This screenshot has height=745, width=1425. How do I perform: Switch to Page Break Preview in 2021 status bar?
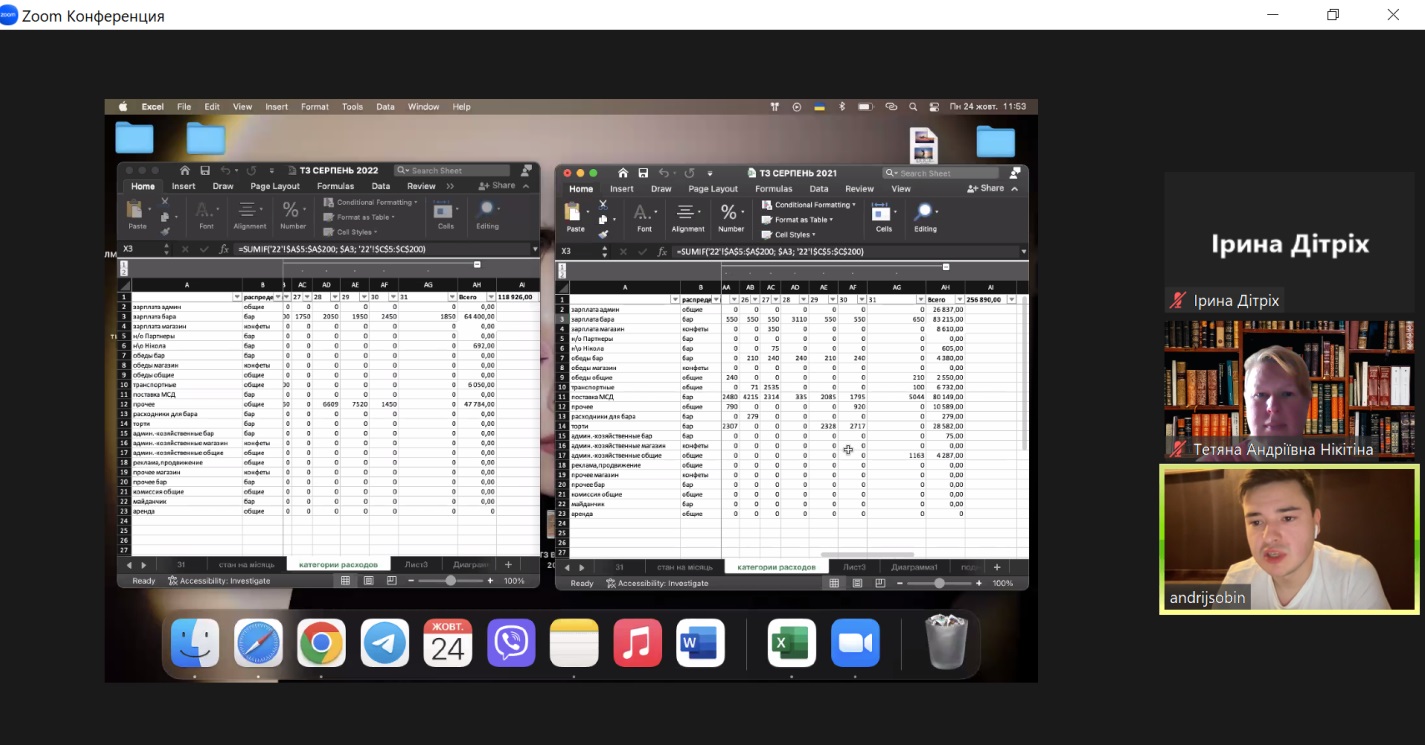(x=879, y=583)
